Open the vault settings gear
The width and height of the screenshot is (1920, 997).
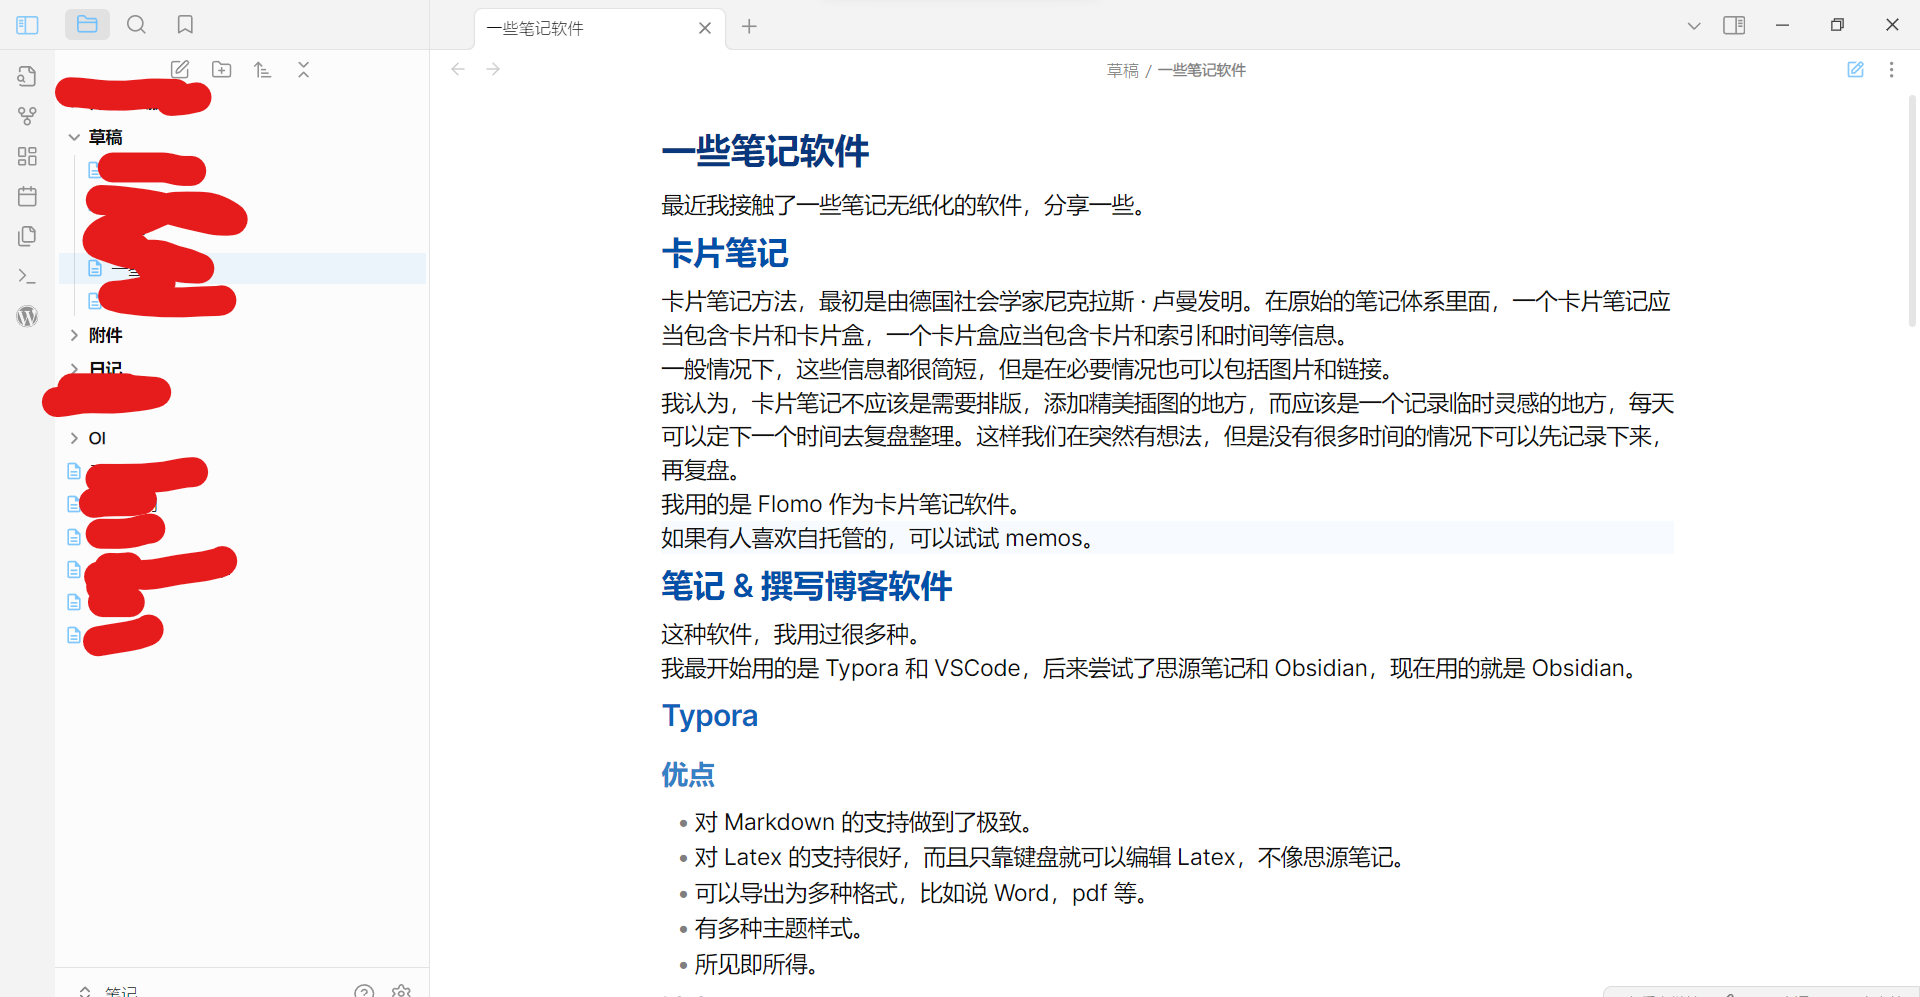400,990
